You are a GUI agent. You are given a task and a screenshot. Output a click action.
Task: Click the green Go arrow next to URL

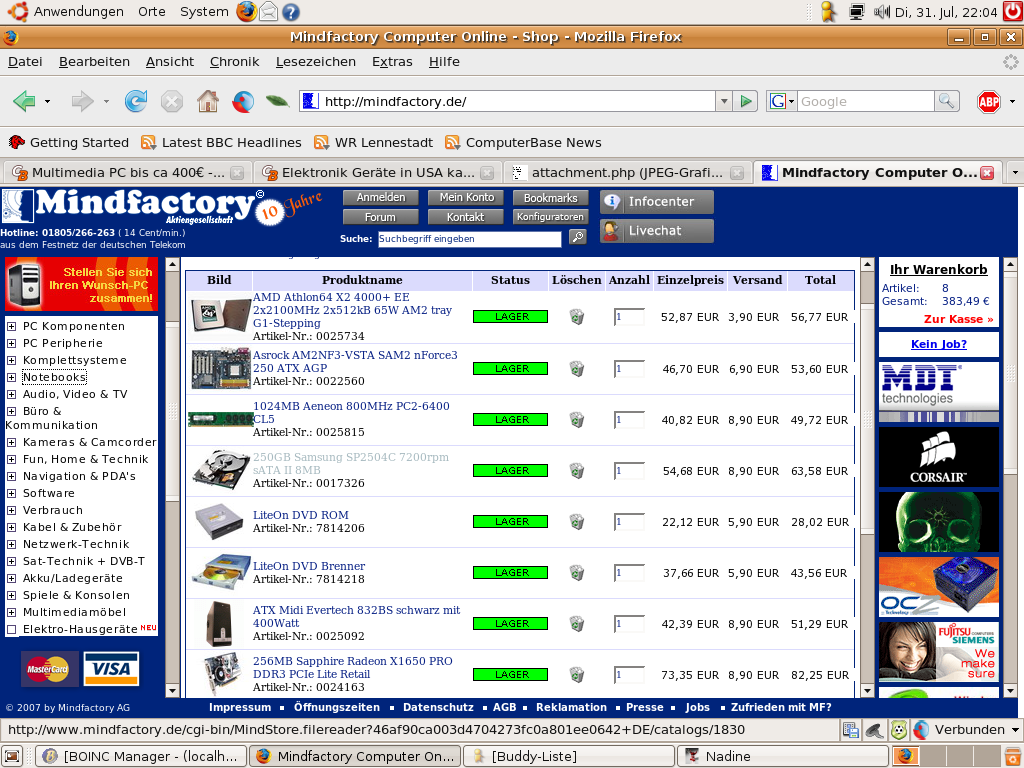(x=745, y=101)
